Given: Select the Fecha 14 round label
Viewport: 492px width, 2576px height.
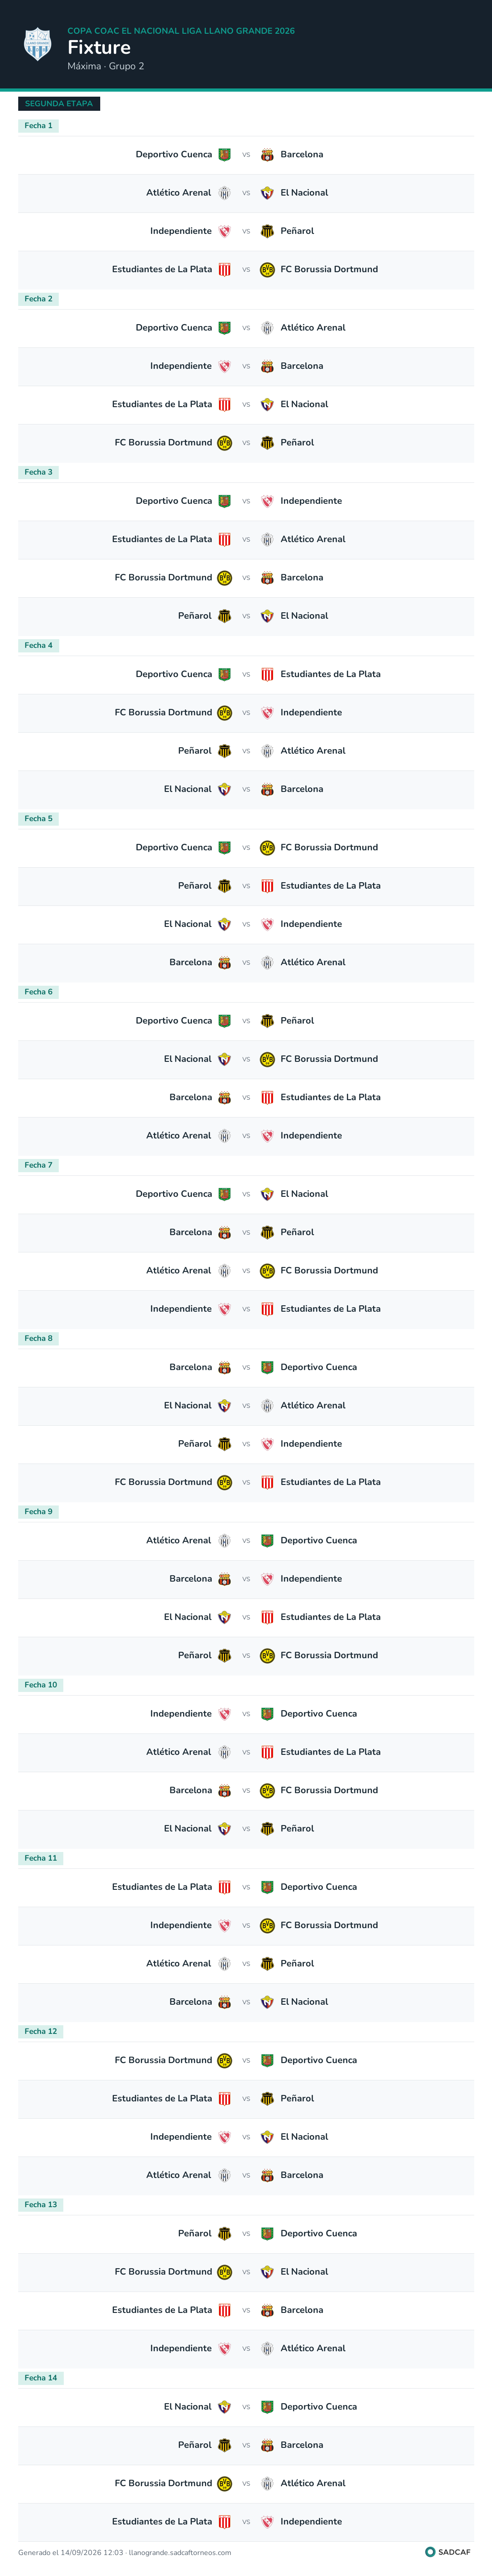Looking at the screenshot, I should click(x=41, y=2377).
